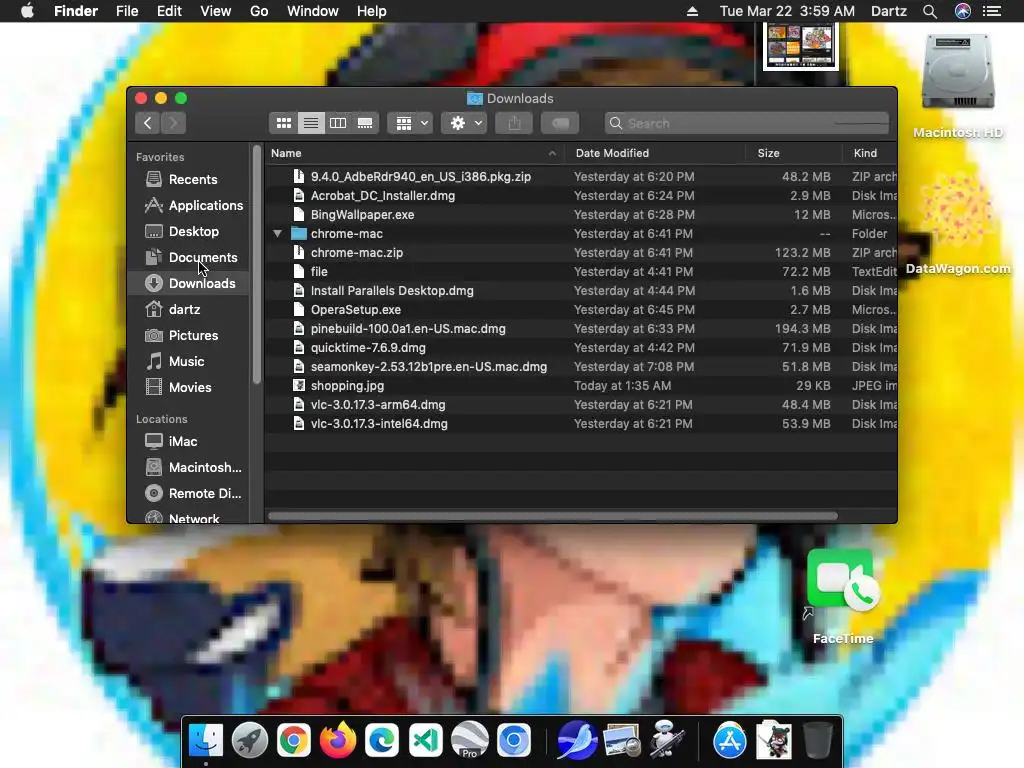The height and width of the screenshot is (768, 1024).
Task: Select file 9.4.0_AdbeRdr940_en_US_i386.pkg.zip
Action: click(581, 176)
